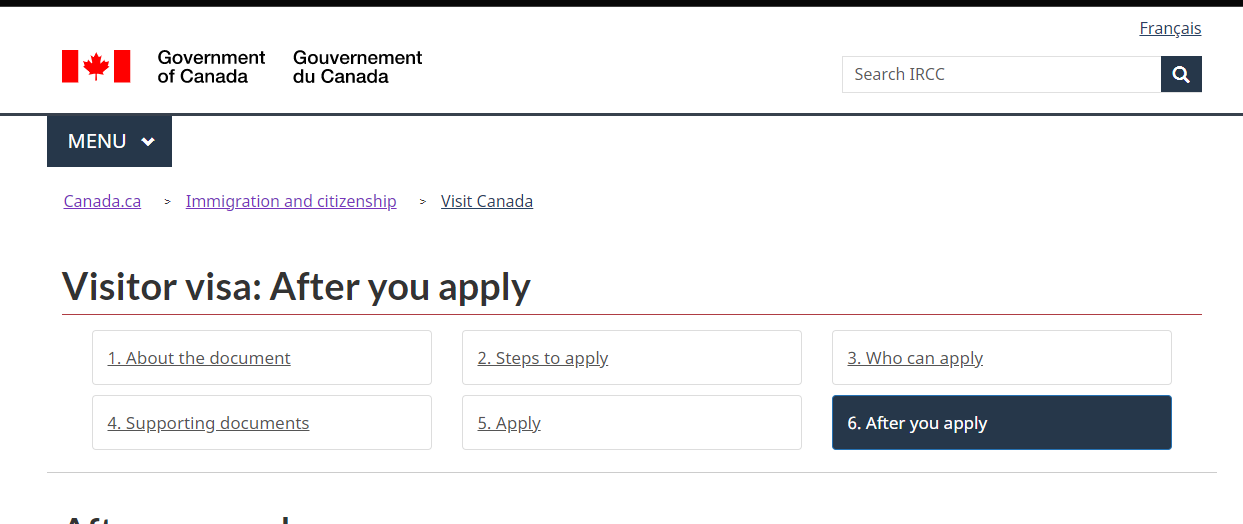Click into the Search IRCC field
The height and width of the screenshot is (524, 1243).
(1000, 74)
